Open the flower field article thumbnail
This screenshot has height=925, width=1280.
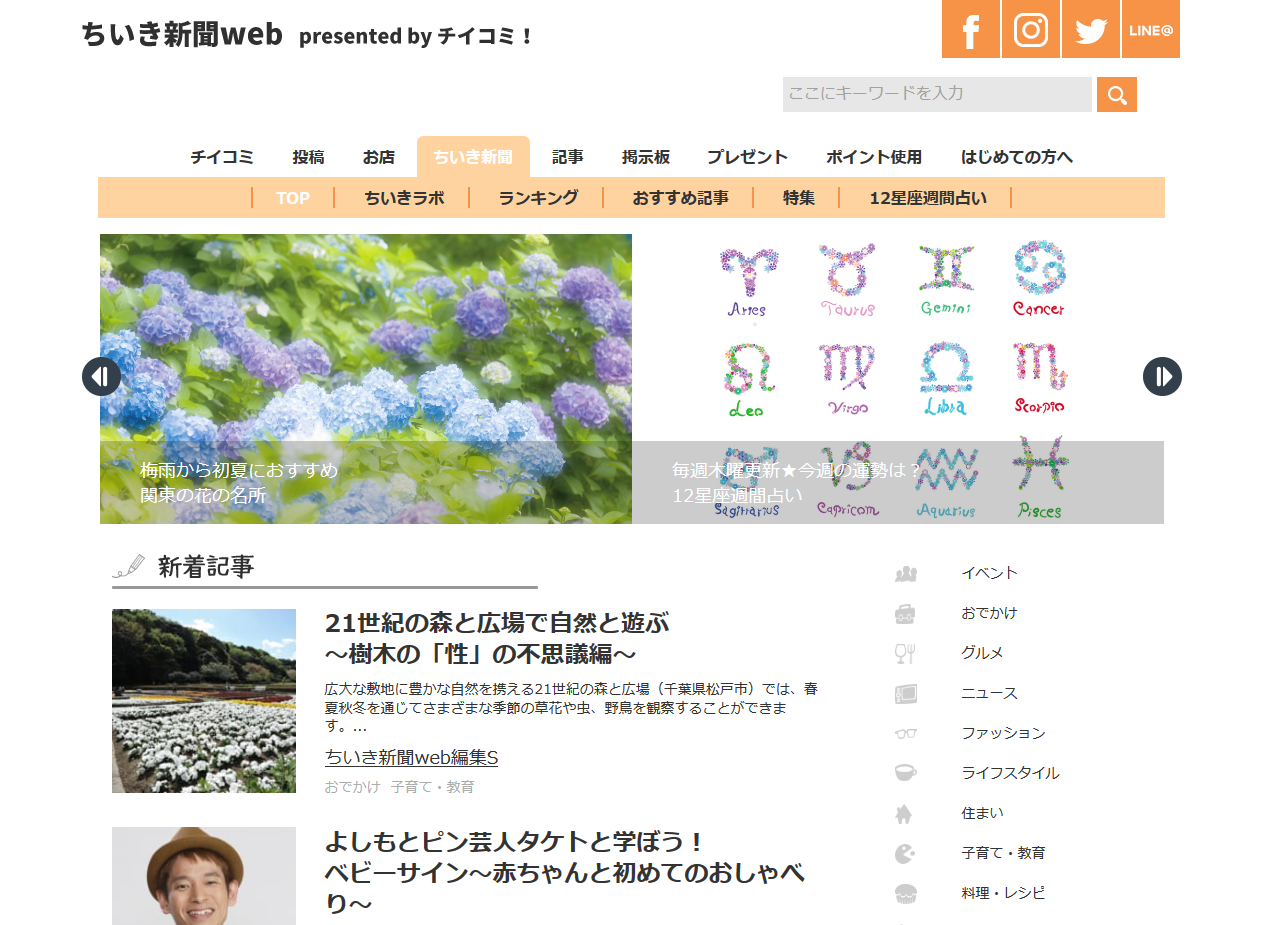[204, 701]
